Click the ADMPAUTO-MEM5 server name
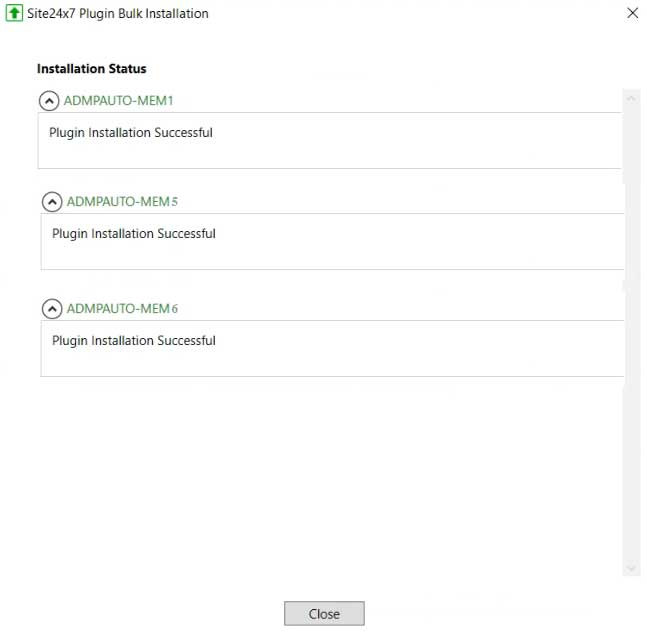Image resolution: width=647 pixels, height=631 pixels. coord(122,202)
